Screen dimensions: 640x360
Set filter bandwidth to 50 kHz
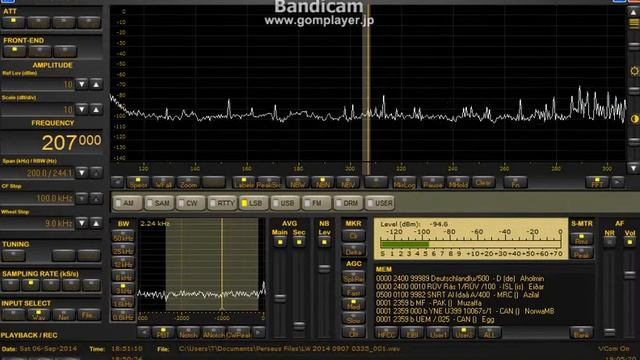[x=123, y=237]
